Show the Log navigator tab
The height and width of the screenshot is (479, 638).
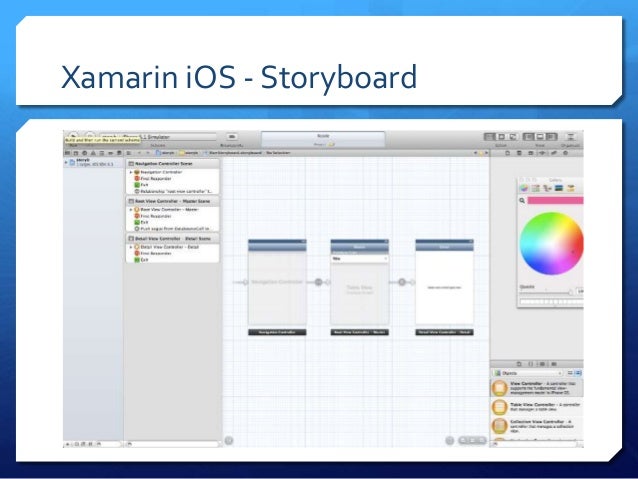[119, 153]
